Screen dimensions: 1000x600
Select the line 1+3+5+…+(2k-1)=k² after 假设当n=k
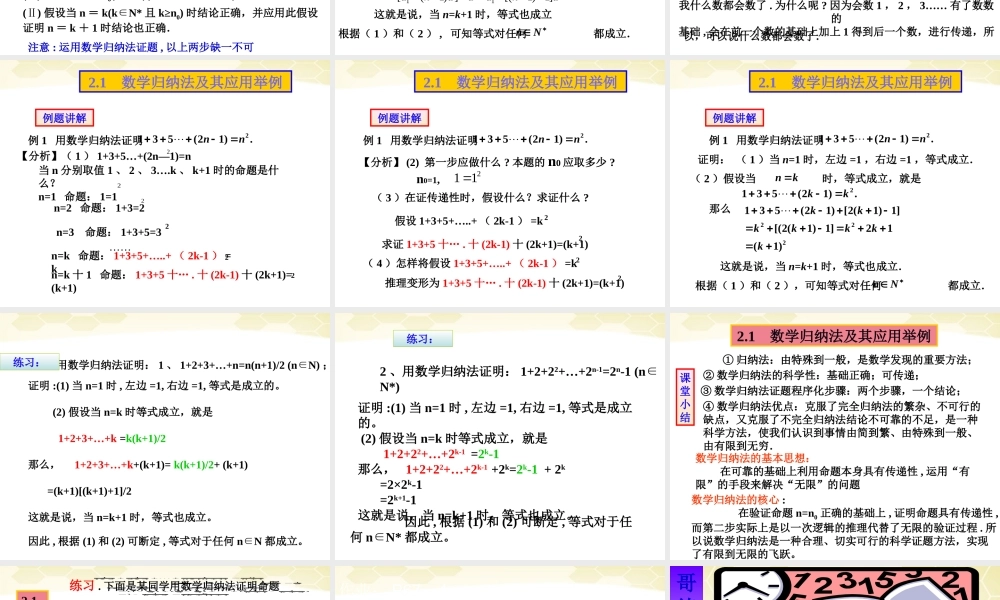coord(798,193)
